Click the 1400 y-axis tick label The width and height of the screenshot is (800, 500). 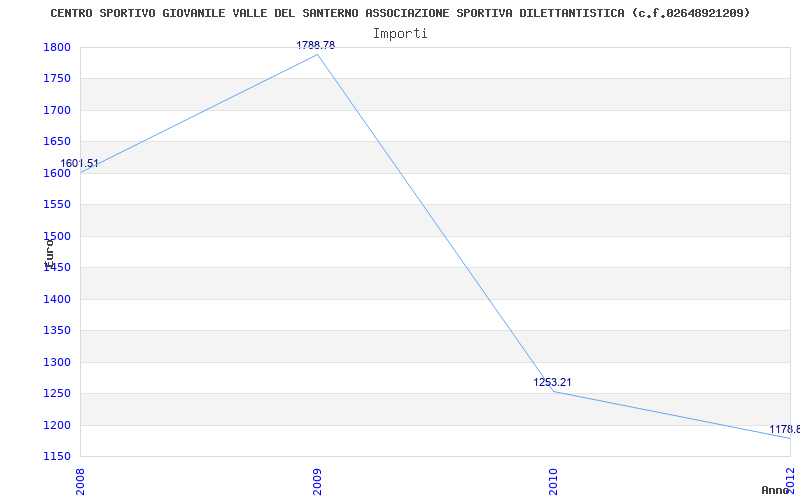pyautogui.click(x=57, y=299)
